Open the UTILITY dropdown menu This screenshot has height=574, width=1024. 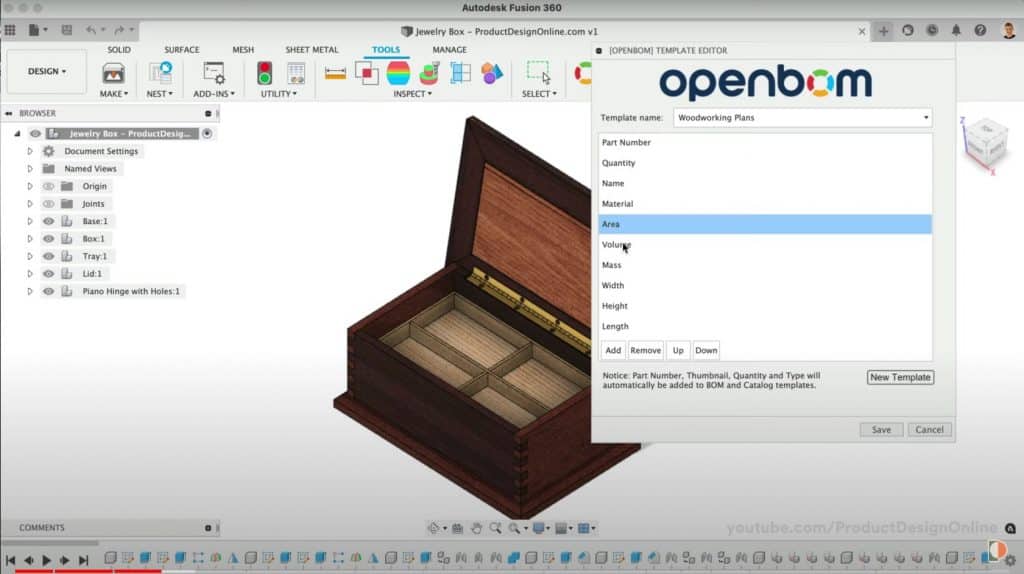tap(279, 94)
